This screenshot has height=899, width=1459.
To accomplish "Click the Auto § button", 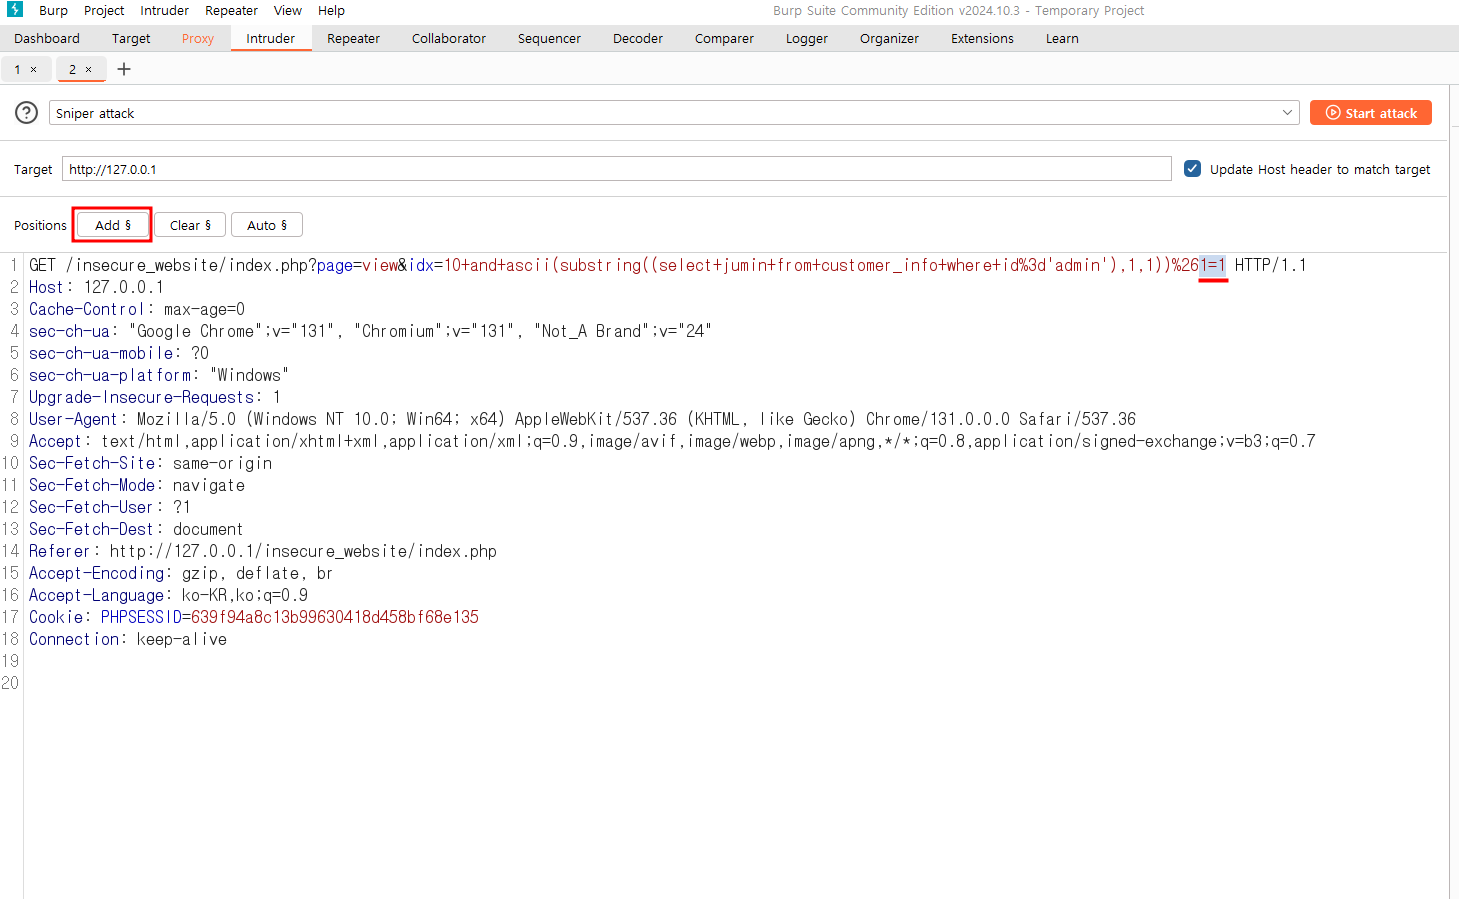I will pos(267,225).
